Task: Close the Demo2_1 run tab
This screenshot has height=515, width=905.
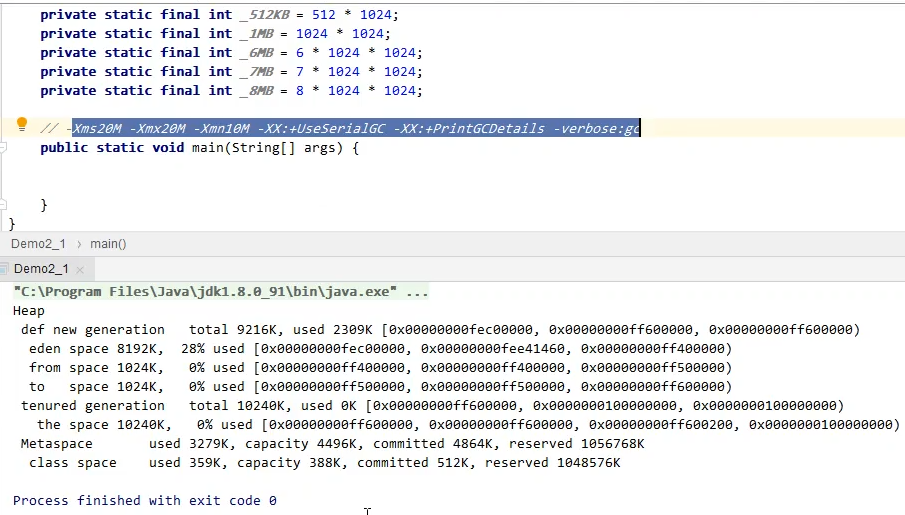Action: tap(81, 270)
